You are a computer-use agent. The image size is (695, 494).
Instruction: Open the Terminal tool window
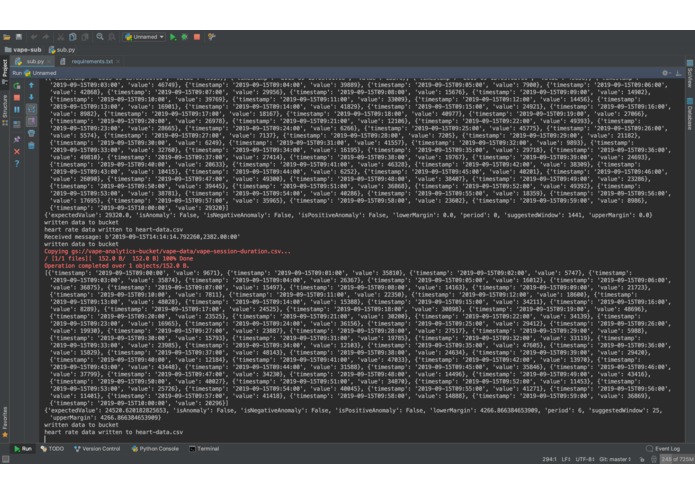coord(204,449)
